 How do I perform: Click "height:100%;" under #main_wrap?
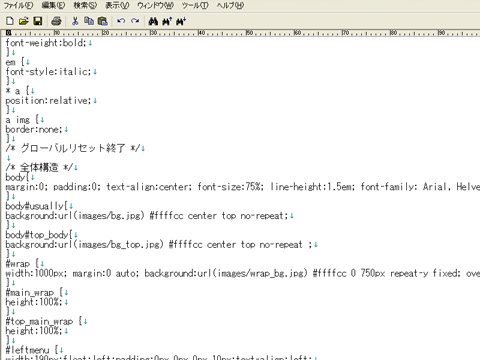[x=34, y=302]
